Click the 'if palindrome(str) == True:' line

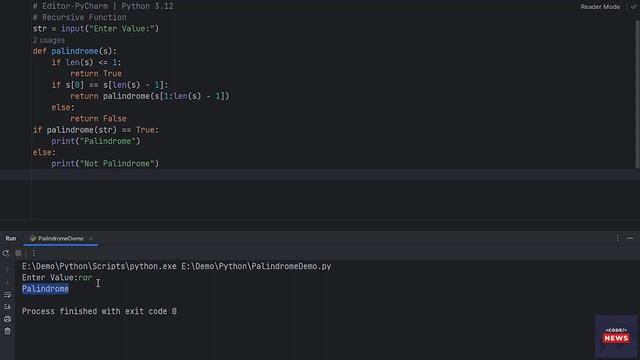(x=96, y=130)
